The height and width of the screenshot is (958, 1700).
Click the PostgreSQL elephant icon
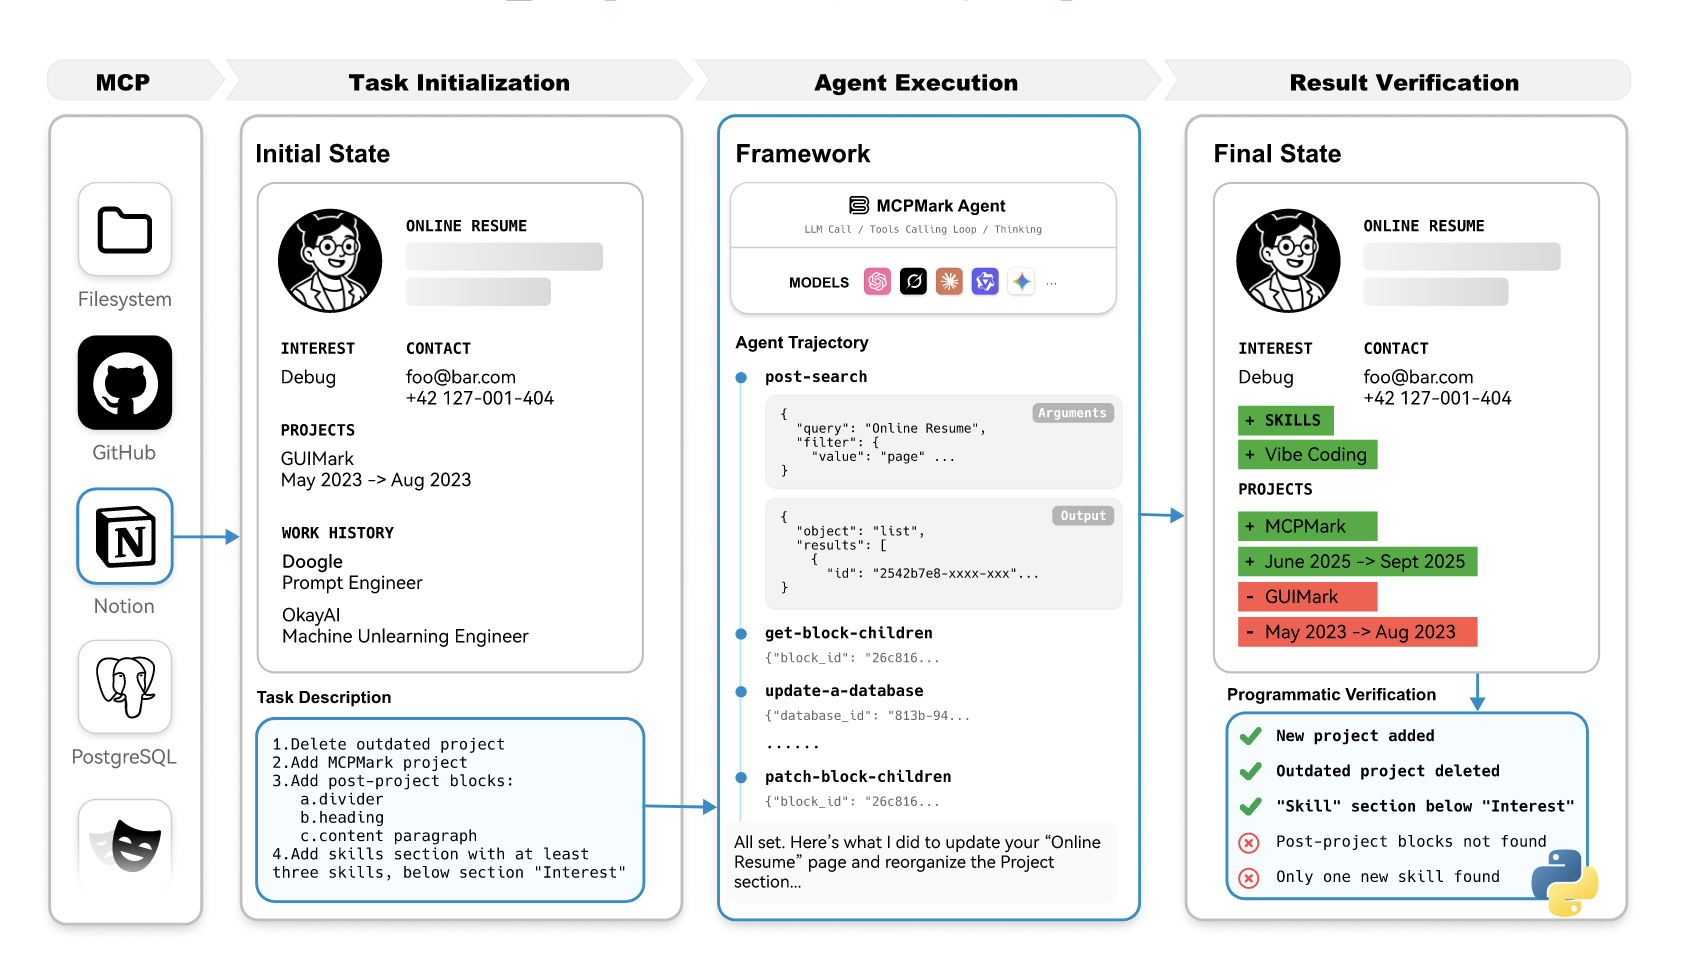click(125, 687)
